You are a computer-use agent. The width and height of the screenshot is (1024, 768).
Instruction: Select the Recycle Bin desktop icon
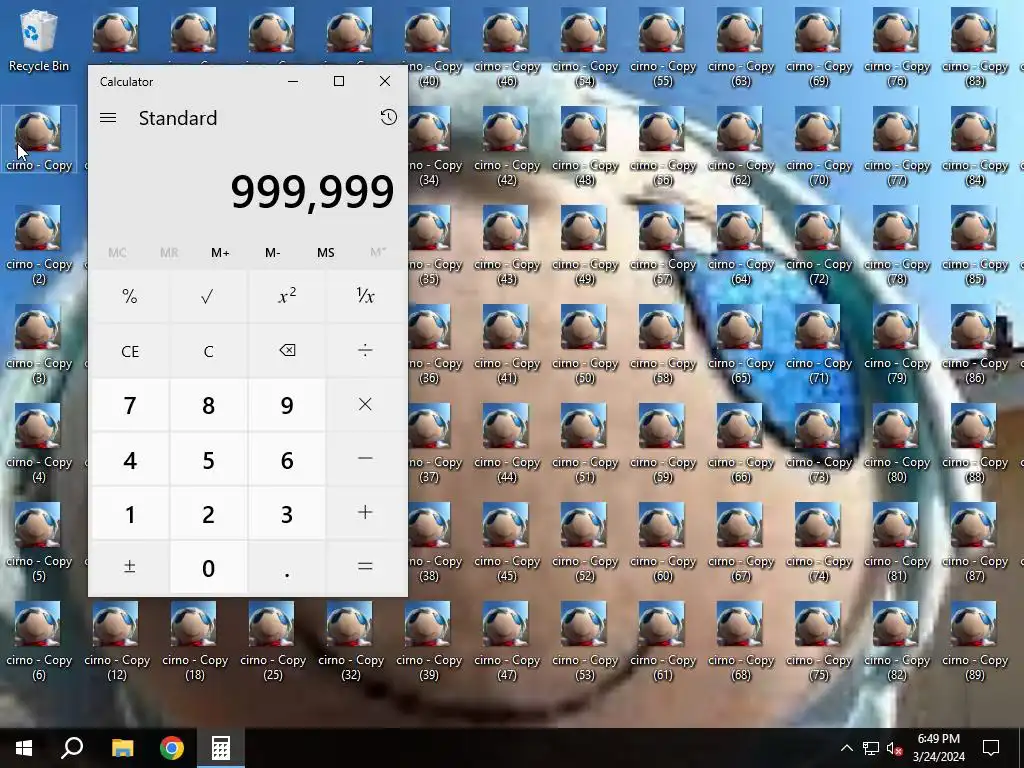[39, 40]
